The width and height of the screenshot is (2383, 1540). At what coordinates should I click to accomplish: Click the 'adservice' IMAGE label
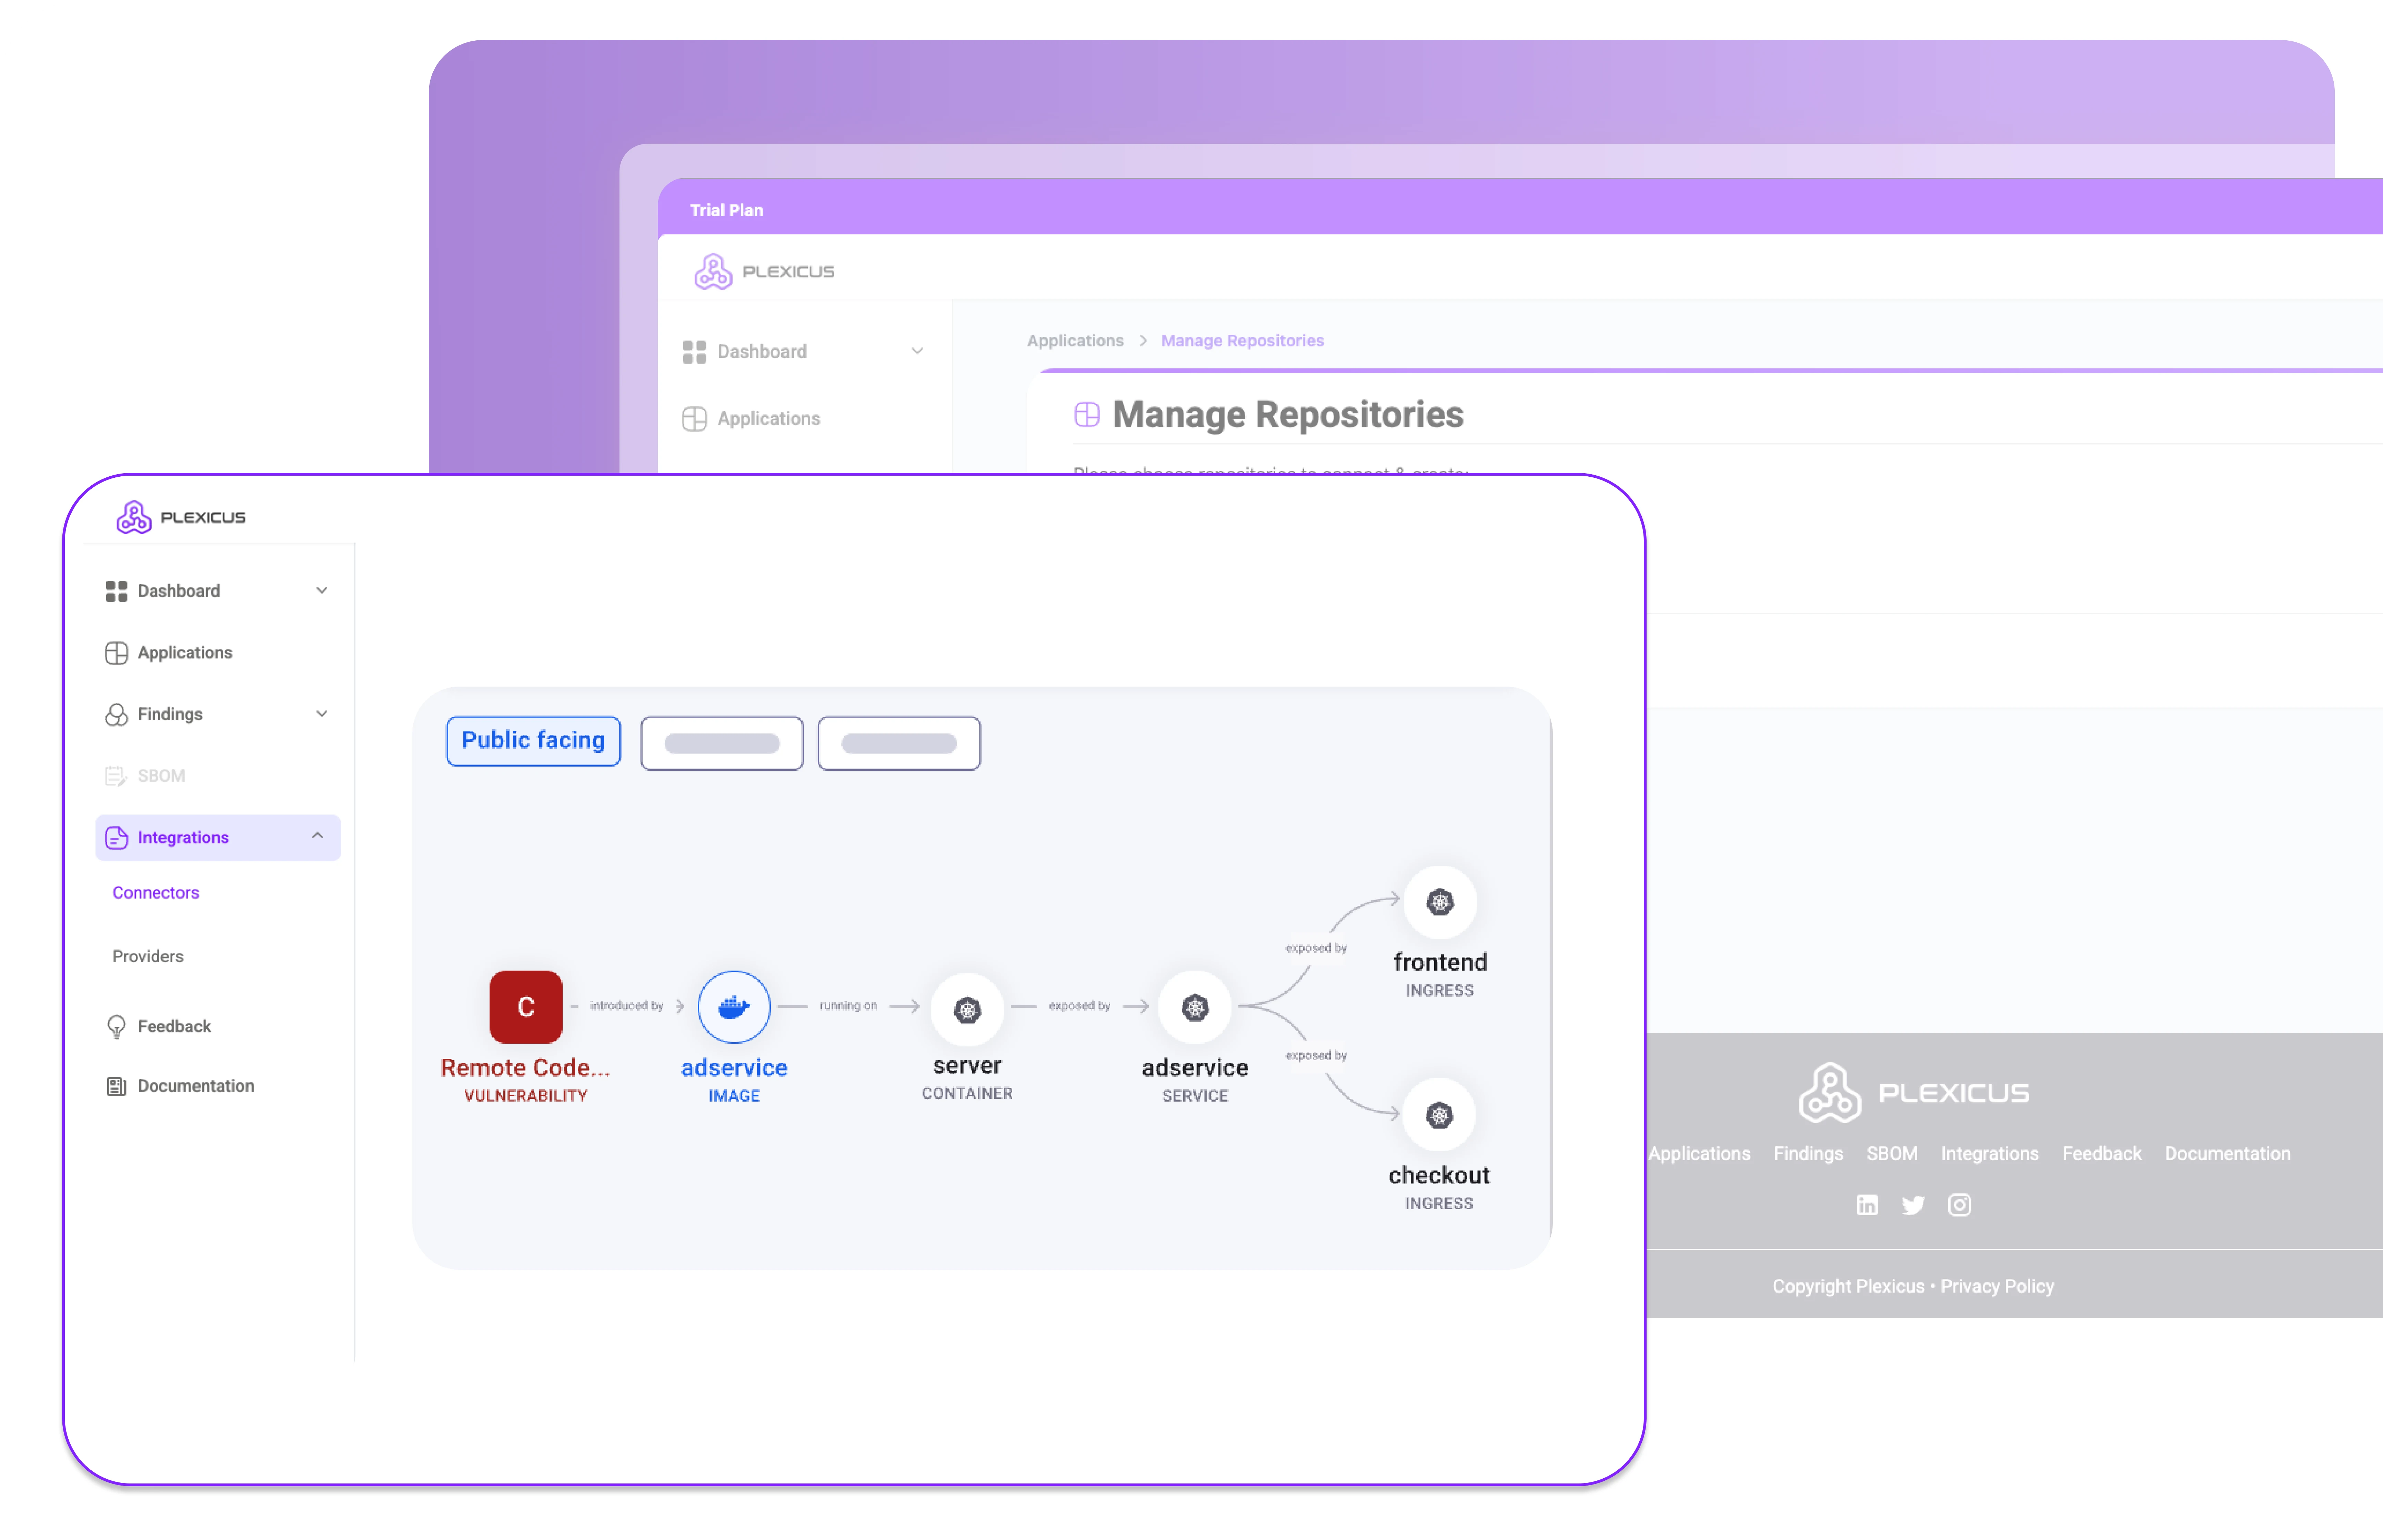(x=734, y=1068)
